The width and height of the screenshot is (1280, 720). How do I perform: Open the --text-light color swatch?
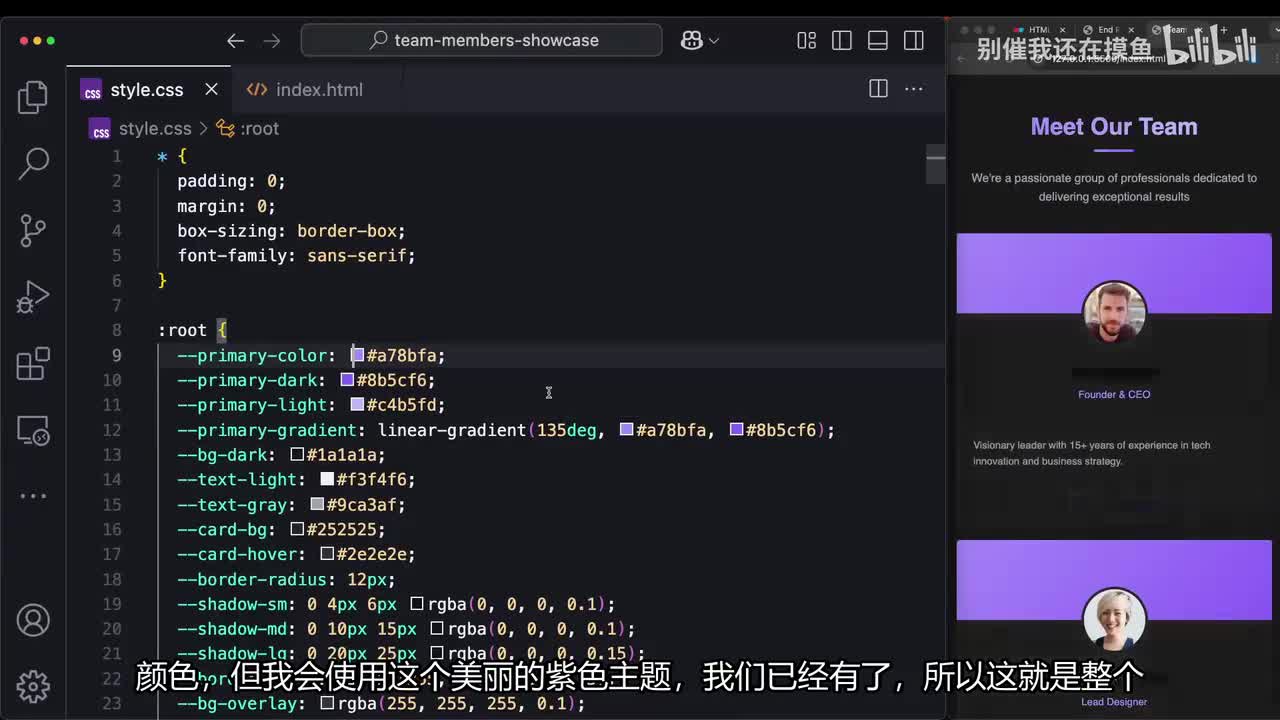[x=327, y=480]
